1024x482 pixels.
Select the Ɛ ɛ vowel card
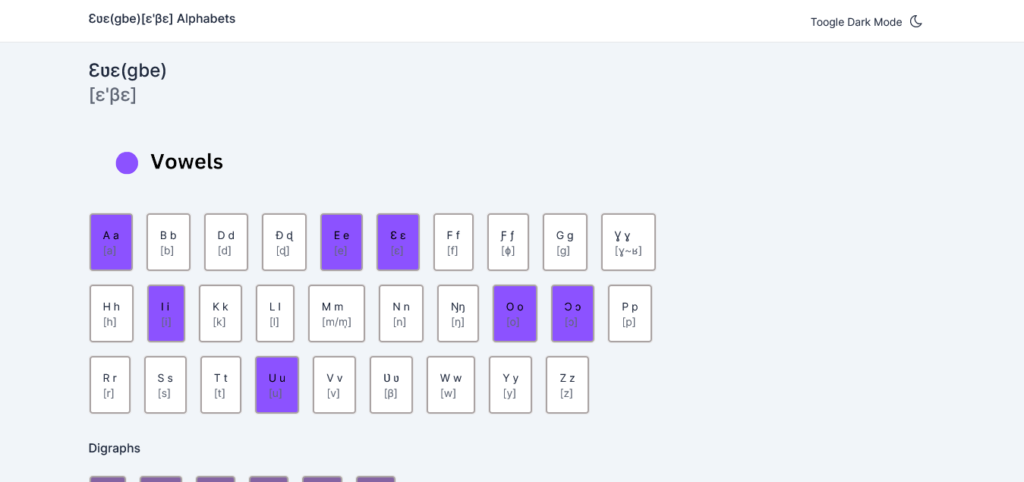(x=398, y=242)
